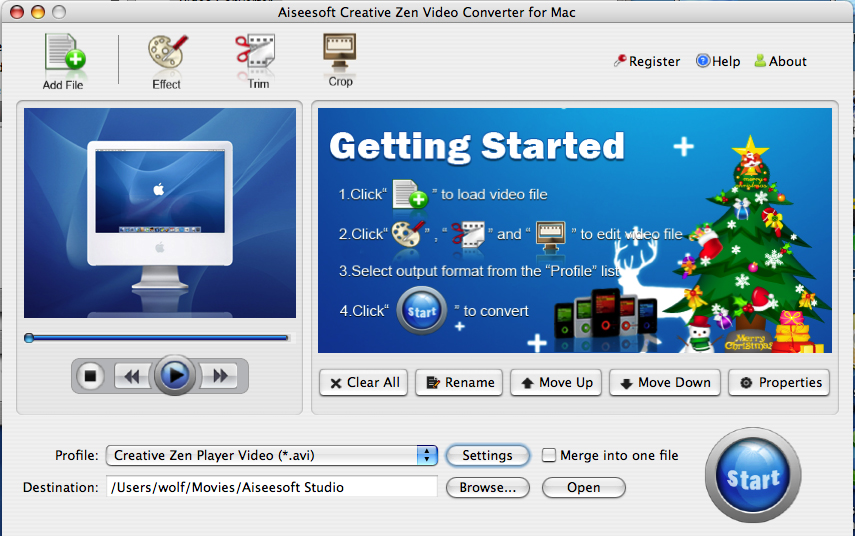Enable Merge into one file checkbox
The height and width of the screenshot is (536, 855).
coord(549,456)
